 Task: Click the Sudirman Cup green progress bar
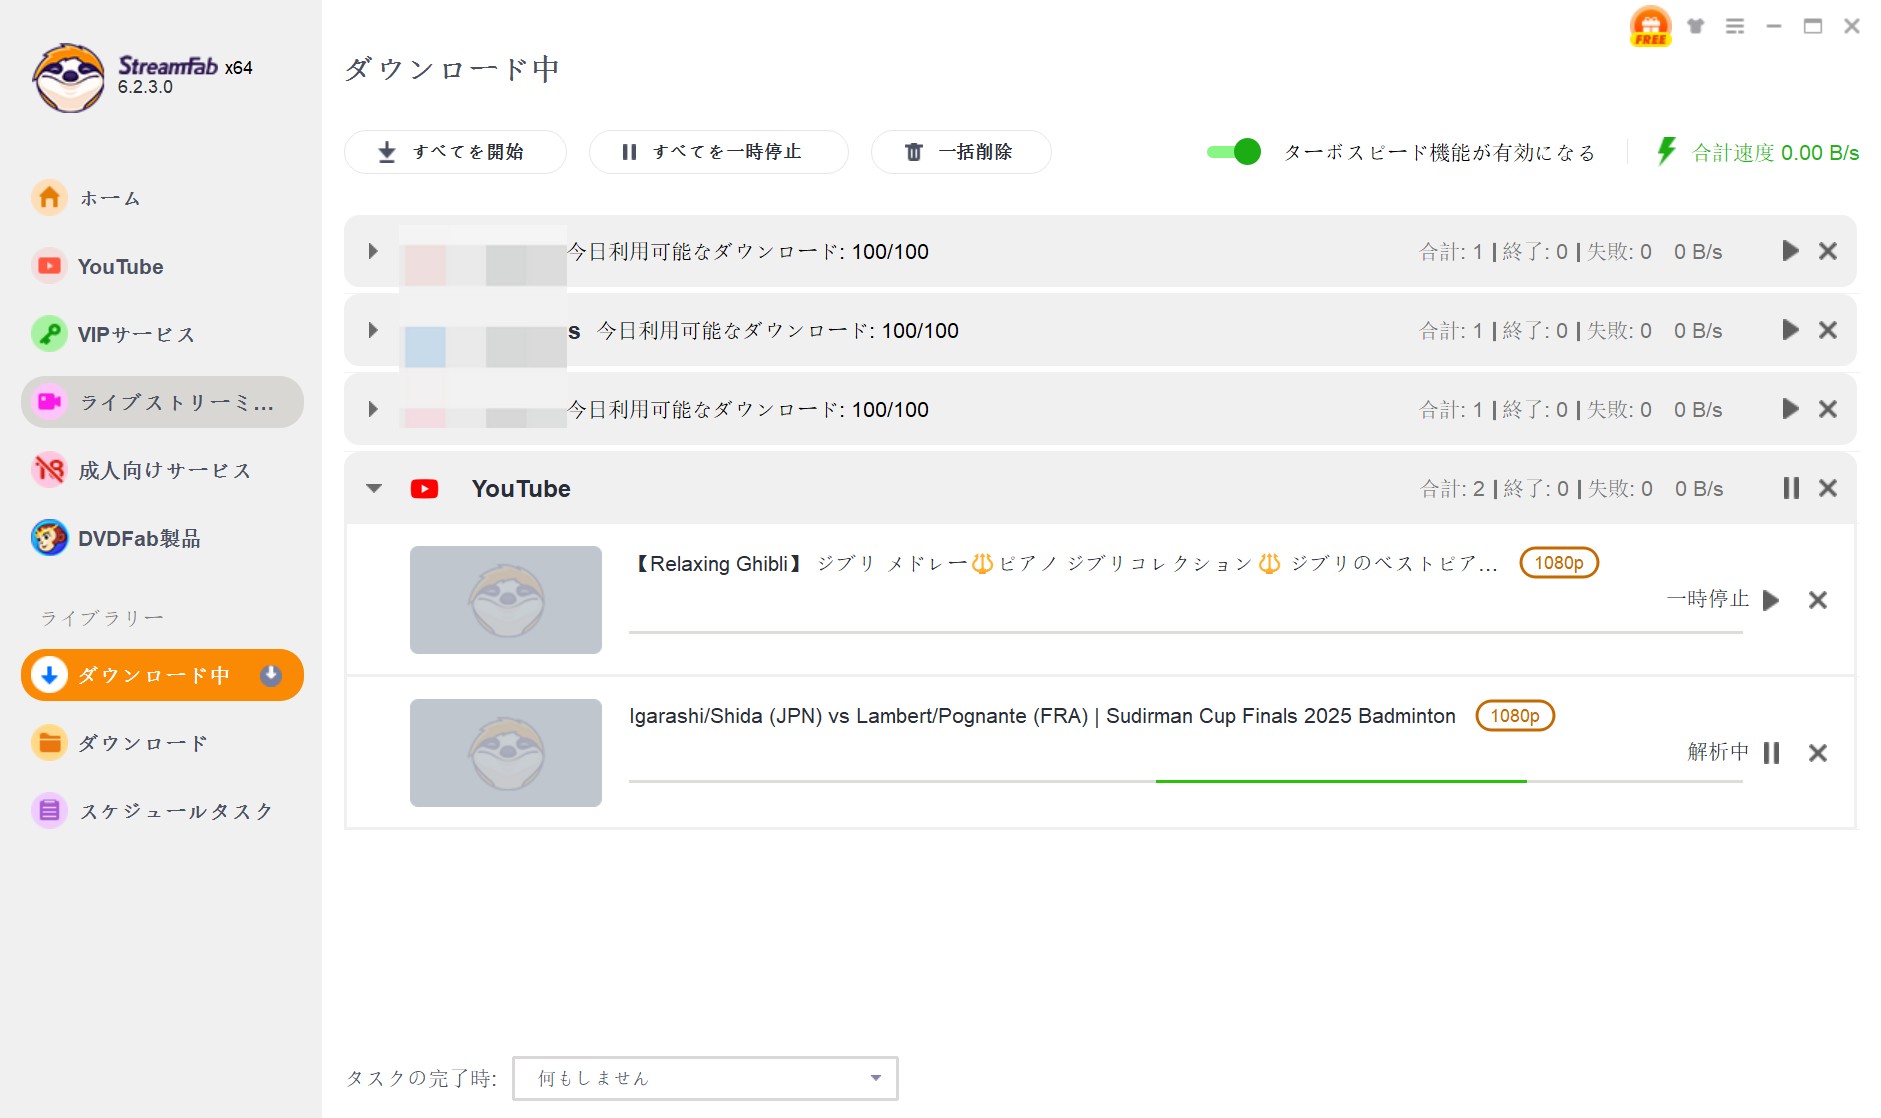pyautogui.click(x=1341, y=781)
